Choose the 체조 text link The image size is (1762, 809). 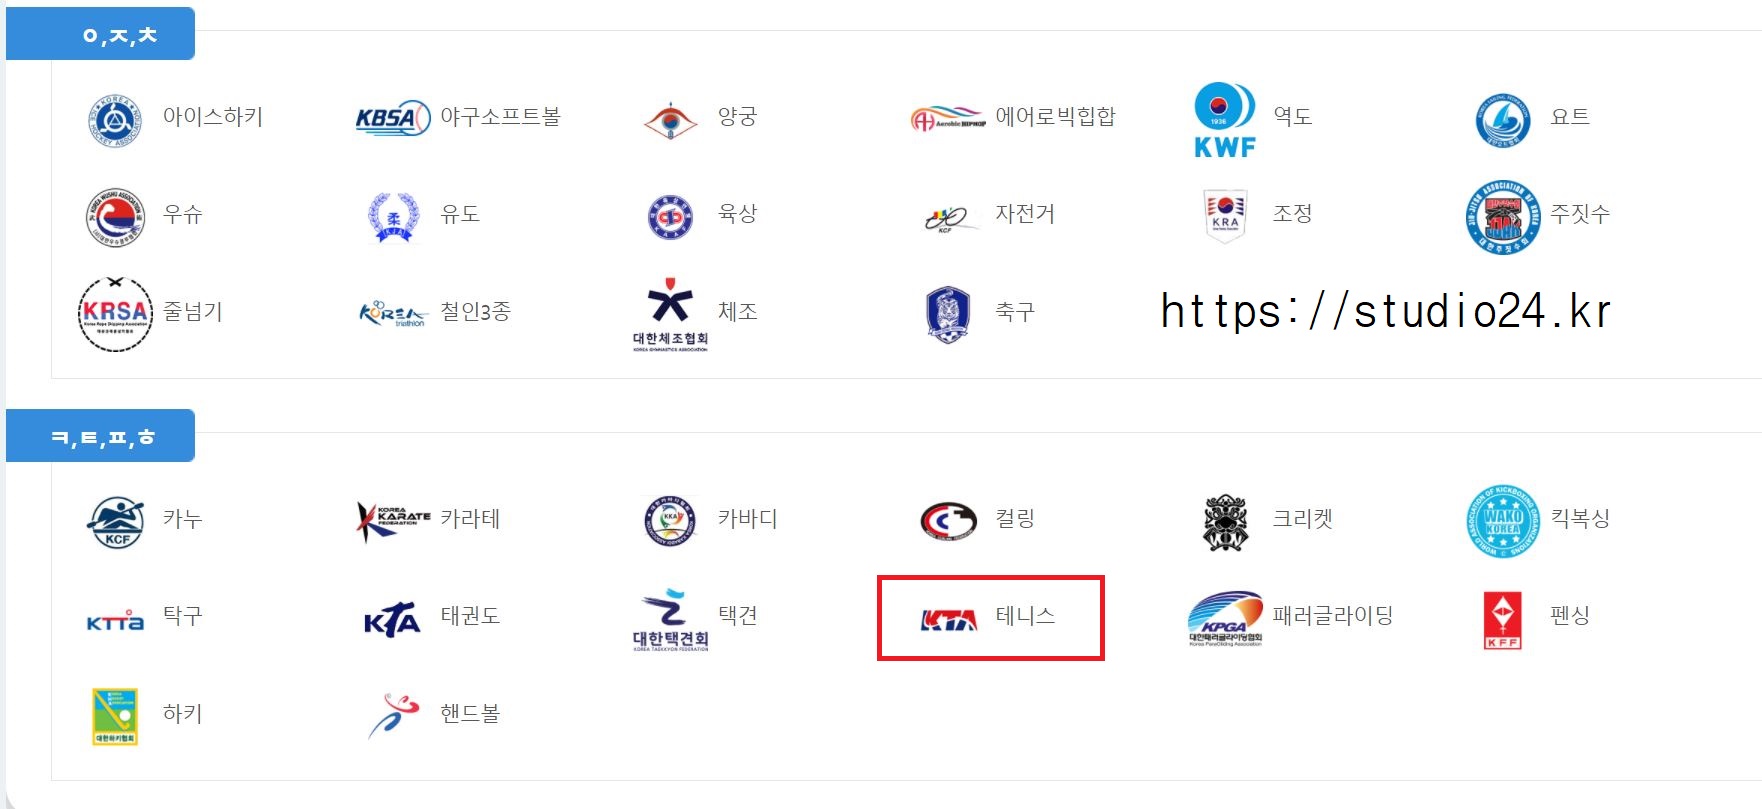738,312
